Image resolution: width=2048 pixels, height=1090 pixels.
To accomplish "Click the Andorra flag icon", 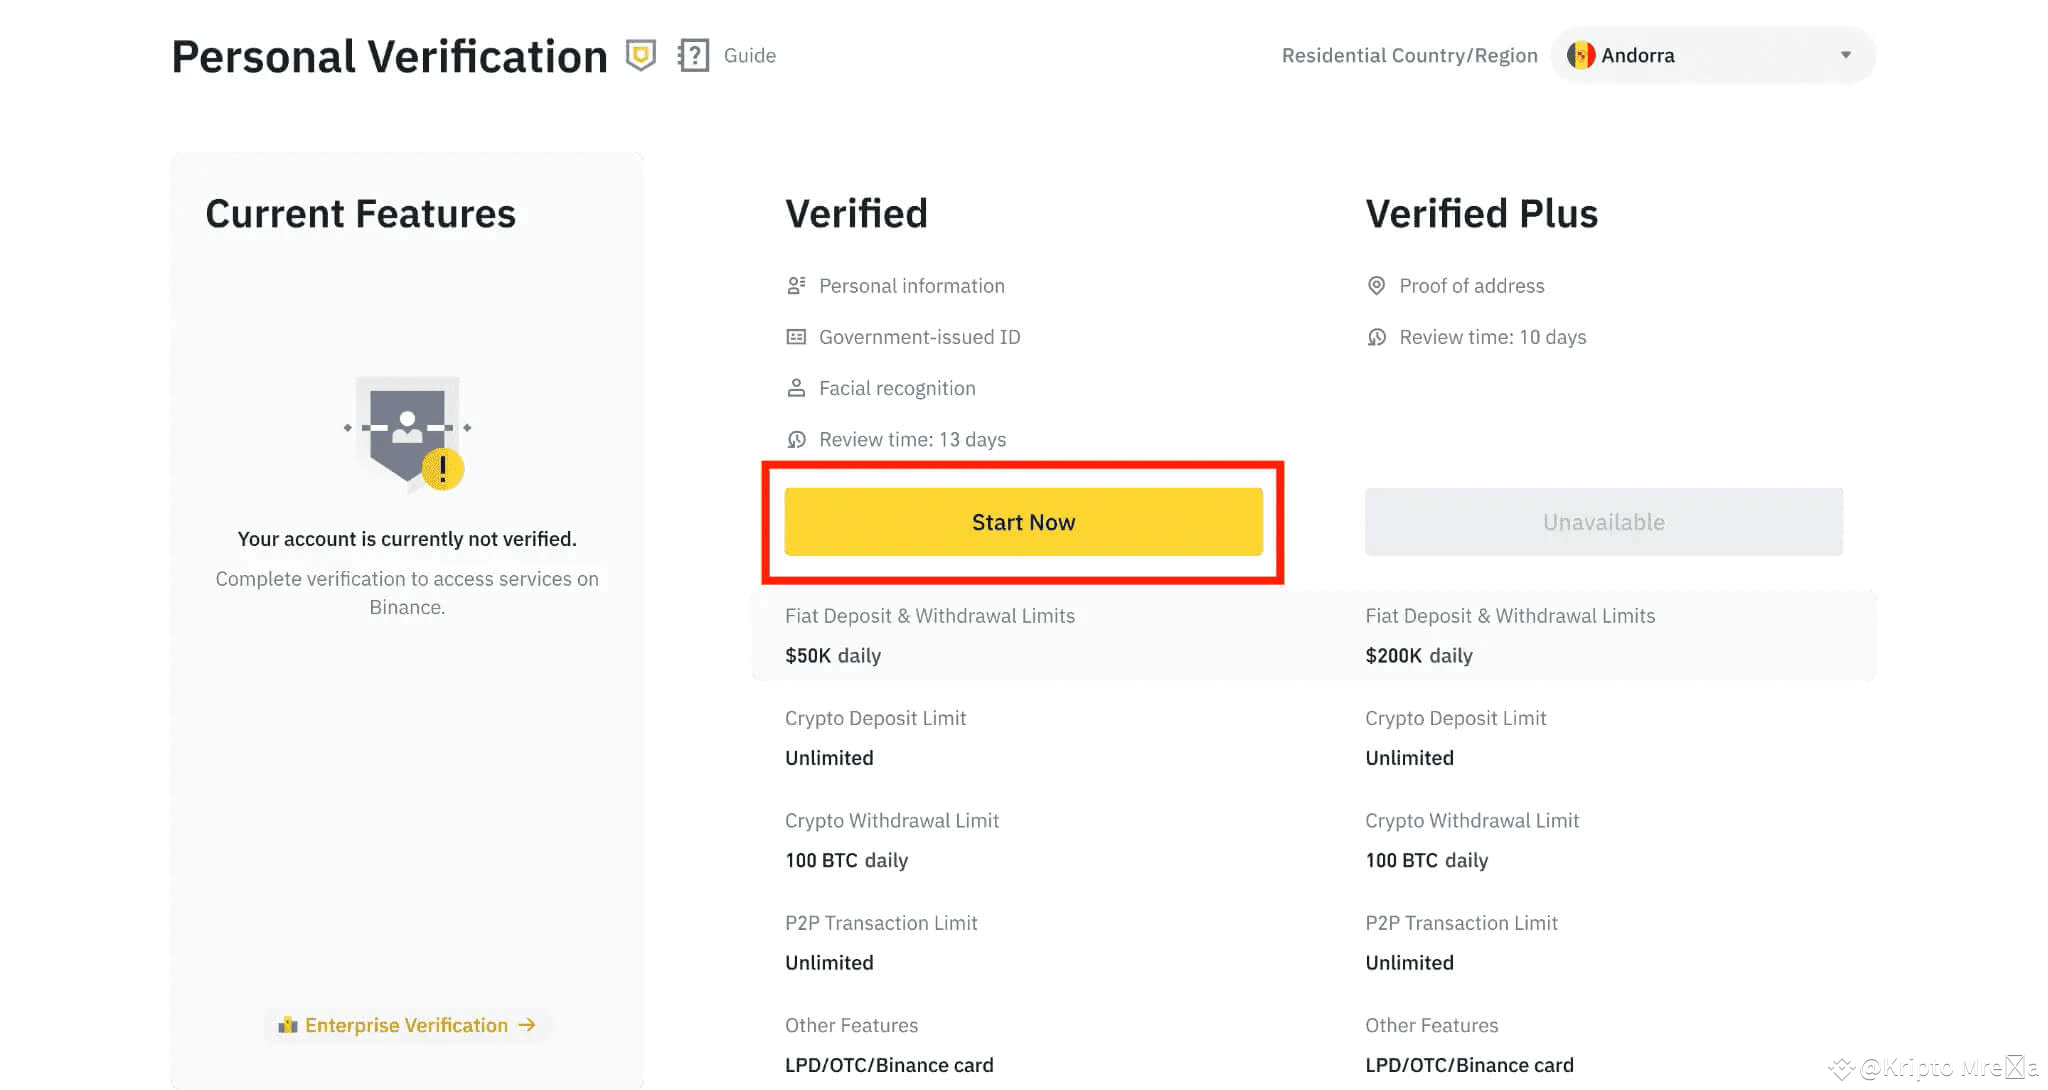I will 1581,55.
